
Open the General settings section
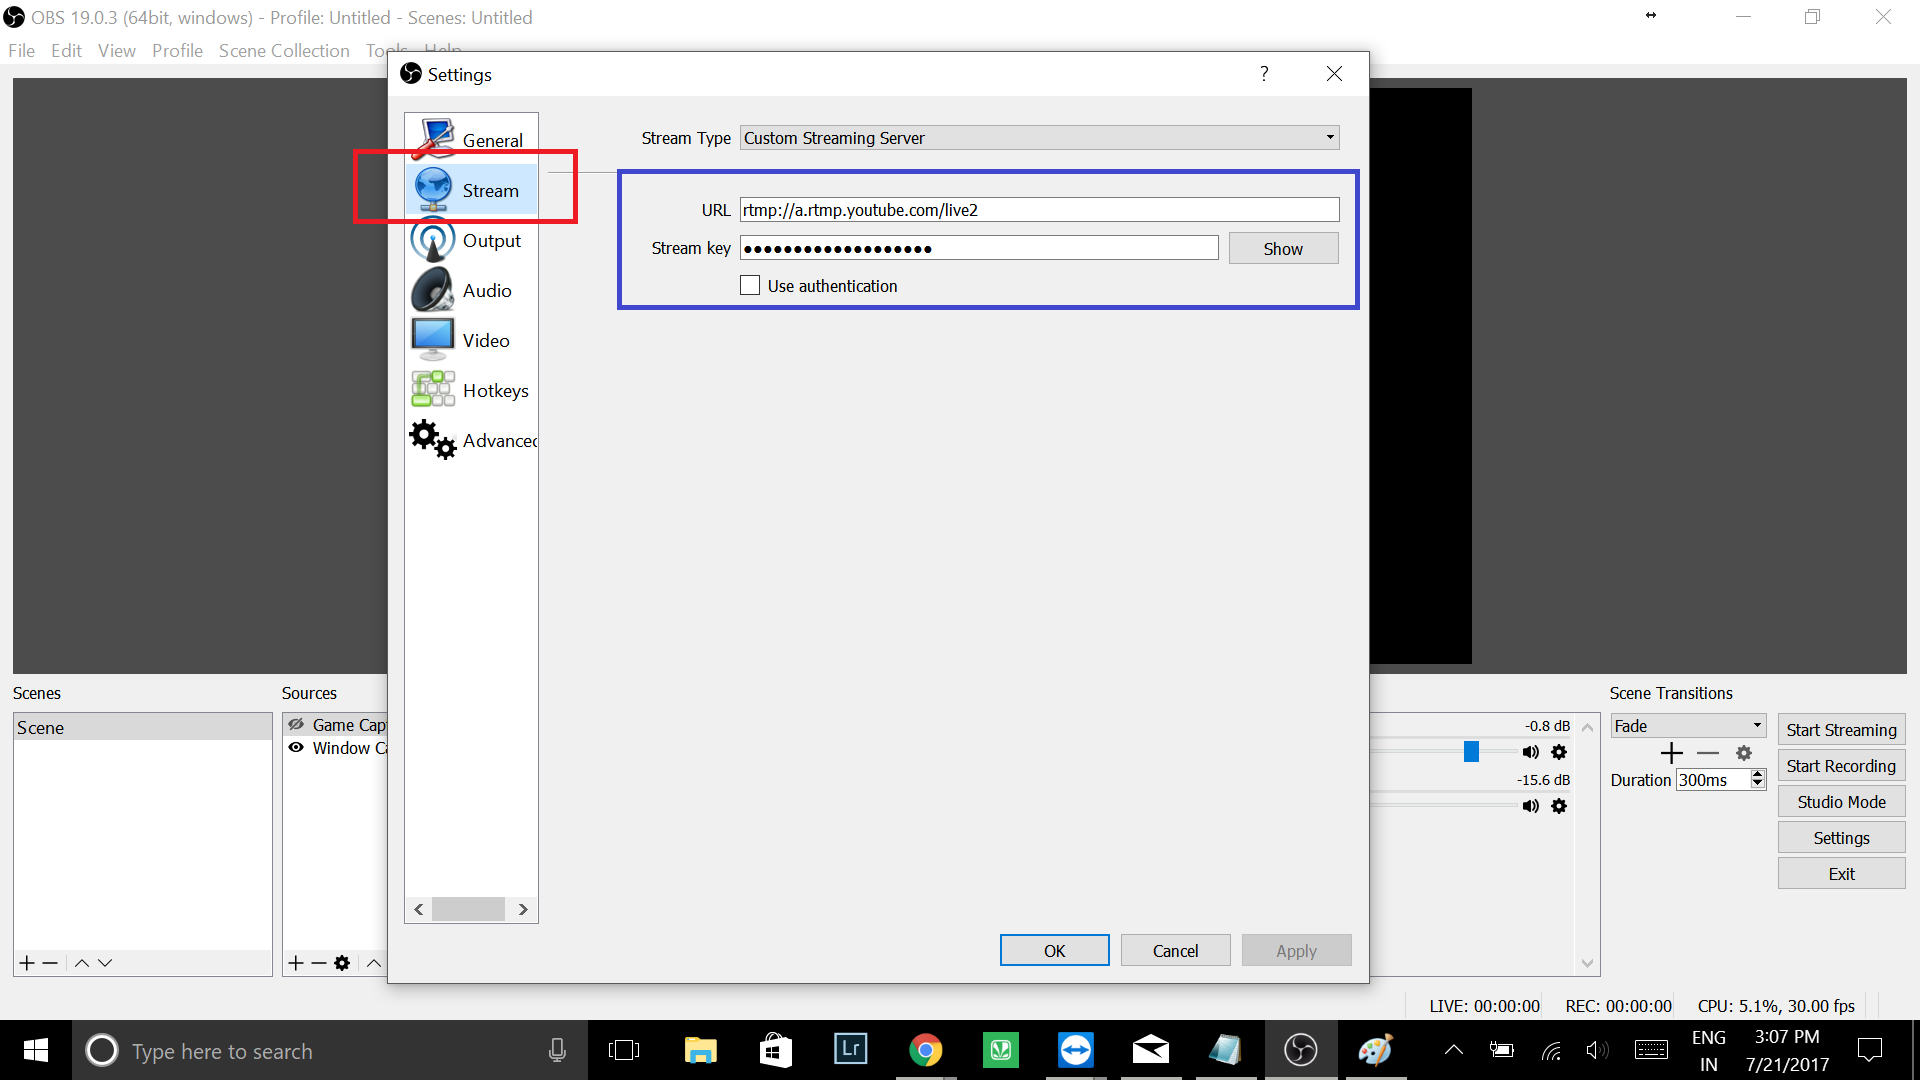point(471,139)
